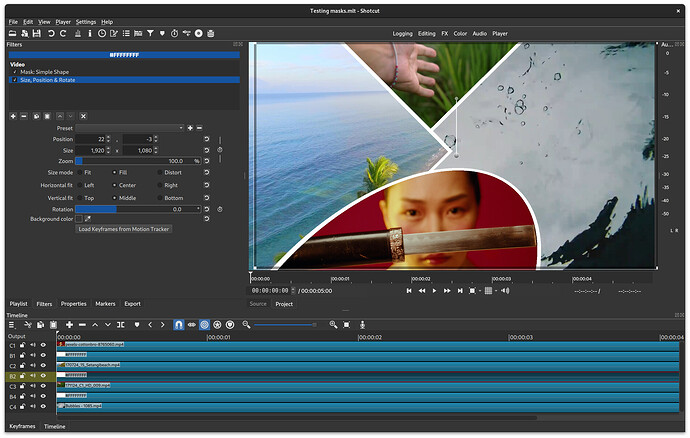
Task: Open the grid overlay dropdown in the player
Action: click(489, 290)
